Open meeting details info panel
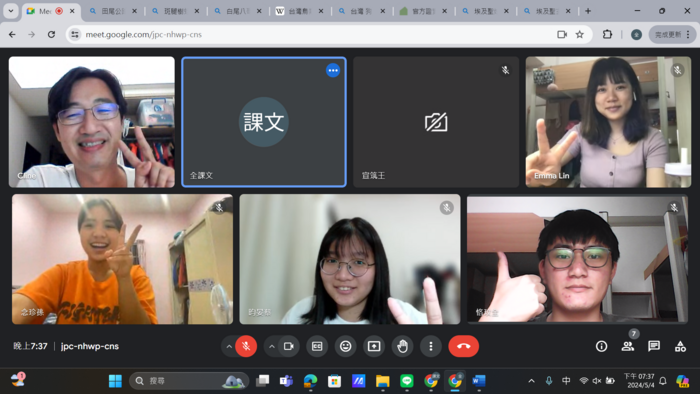The image size is (700, 394). [x=601, y=346]
